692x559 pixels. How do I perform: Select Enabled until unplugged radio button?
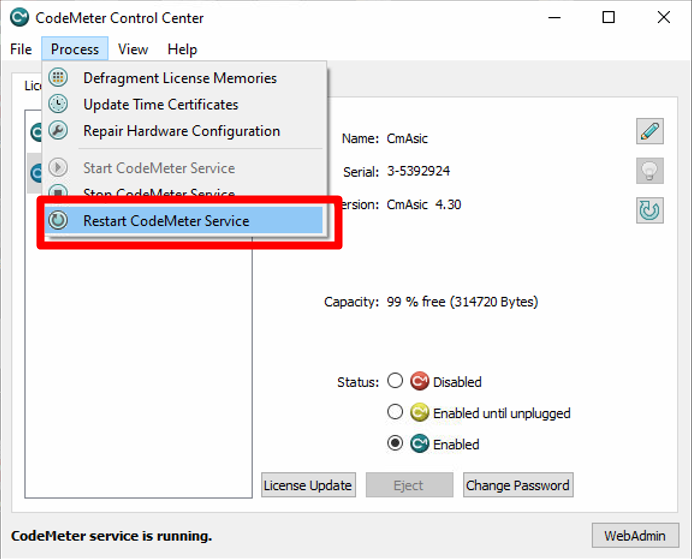(395, 412)
